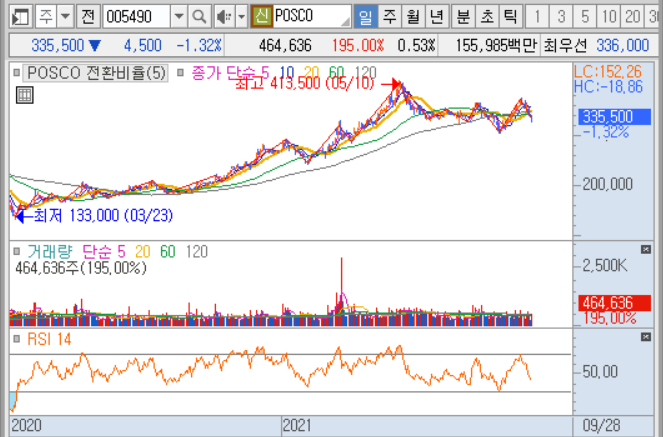Click volume 464,636 in quote bar
The height and width of the screenshot is (437, 663).
pos(285,45)
